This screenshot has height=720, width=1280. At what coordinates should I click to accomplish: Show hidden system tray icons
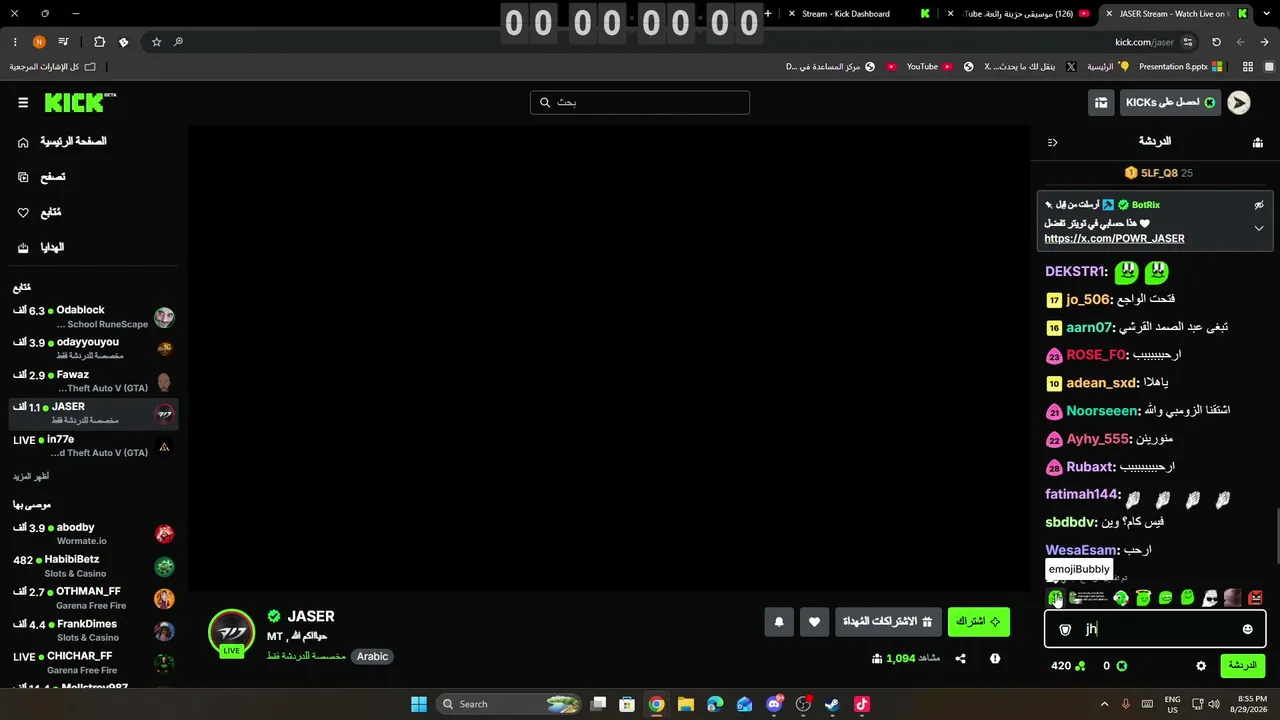pos(1106,704)
